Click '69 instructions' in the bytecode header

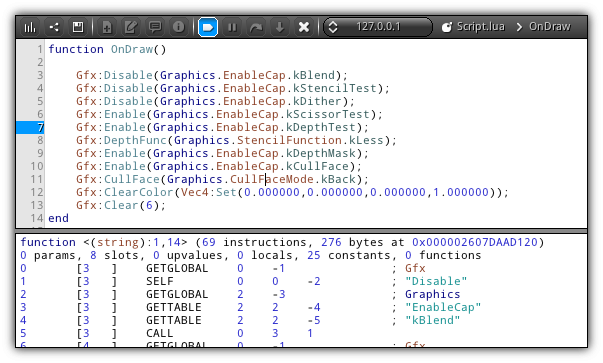click(254, 242)
